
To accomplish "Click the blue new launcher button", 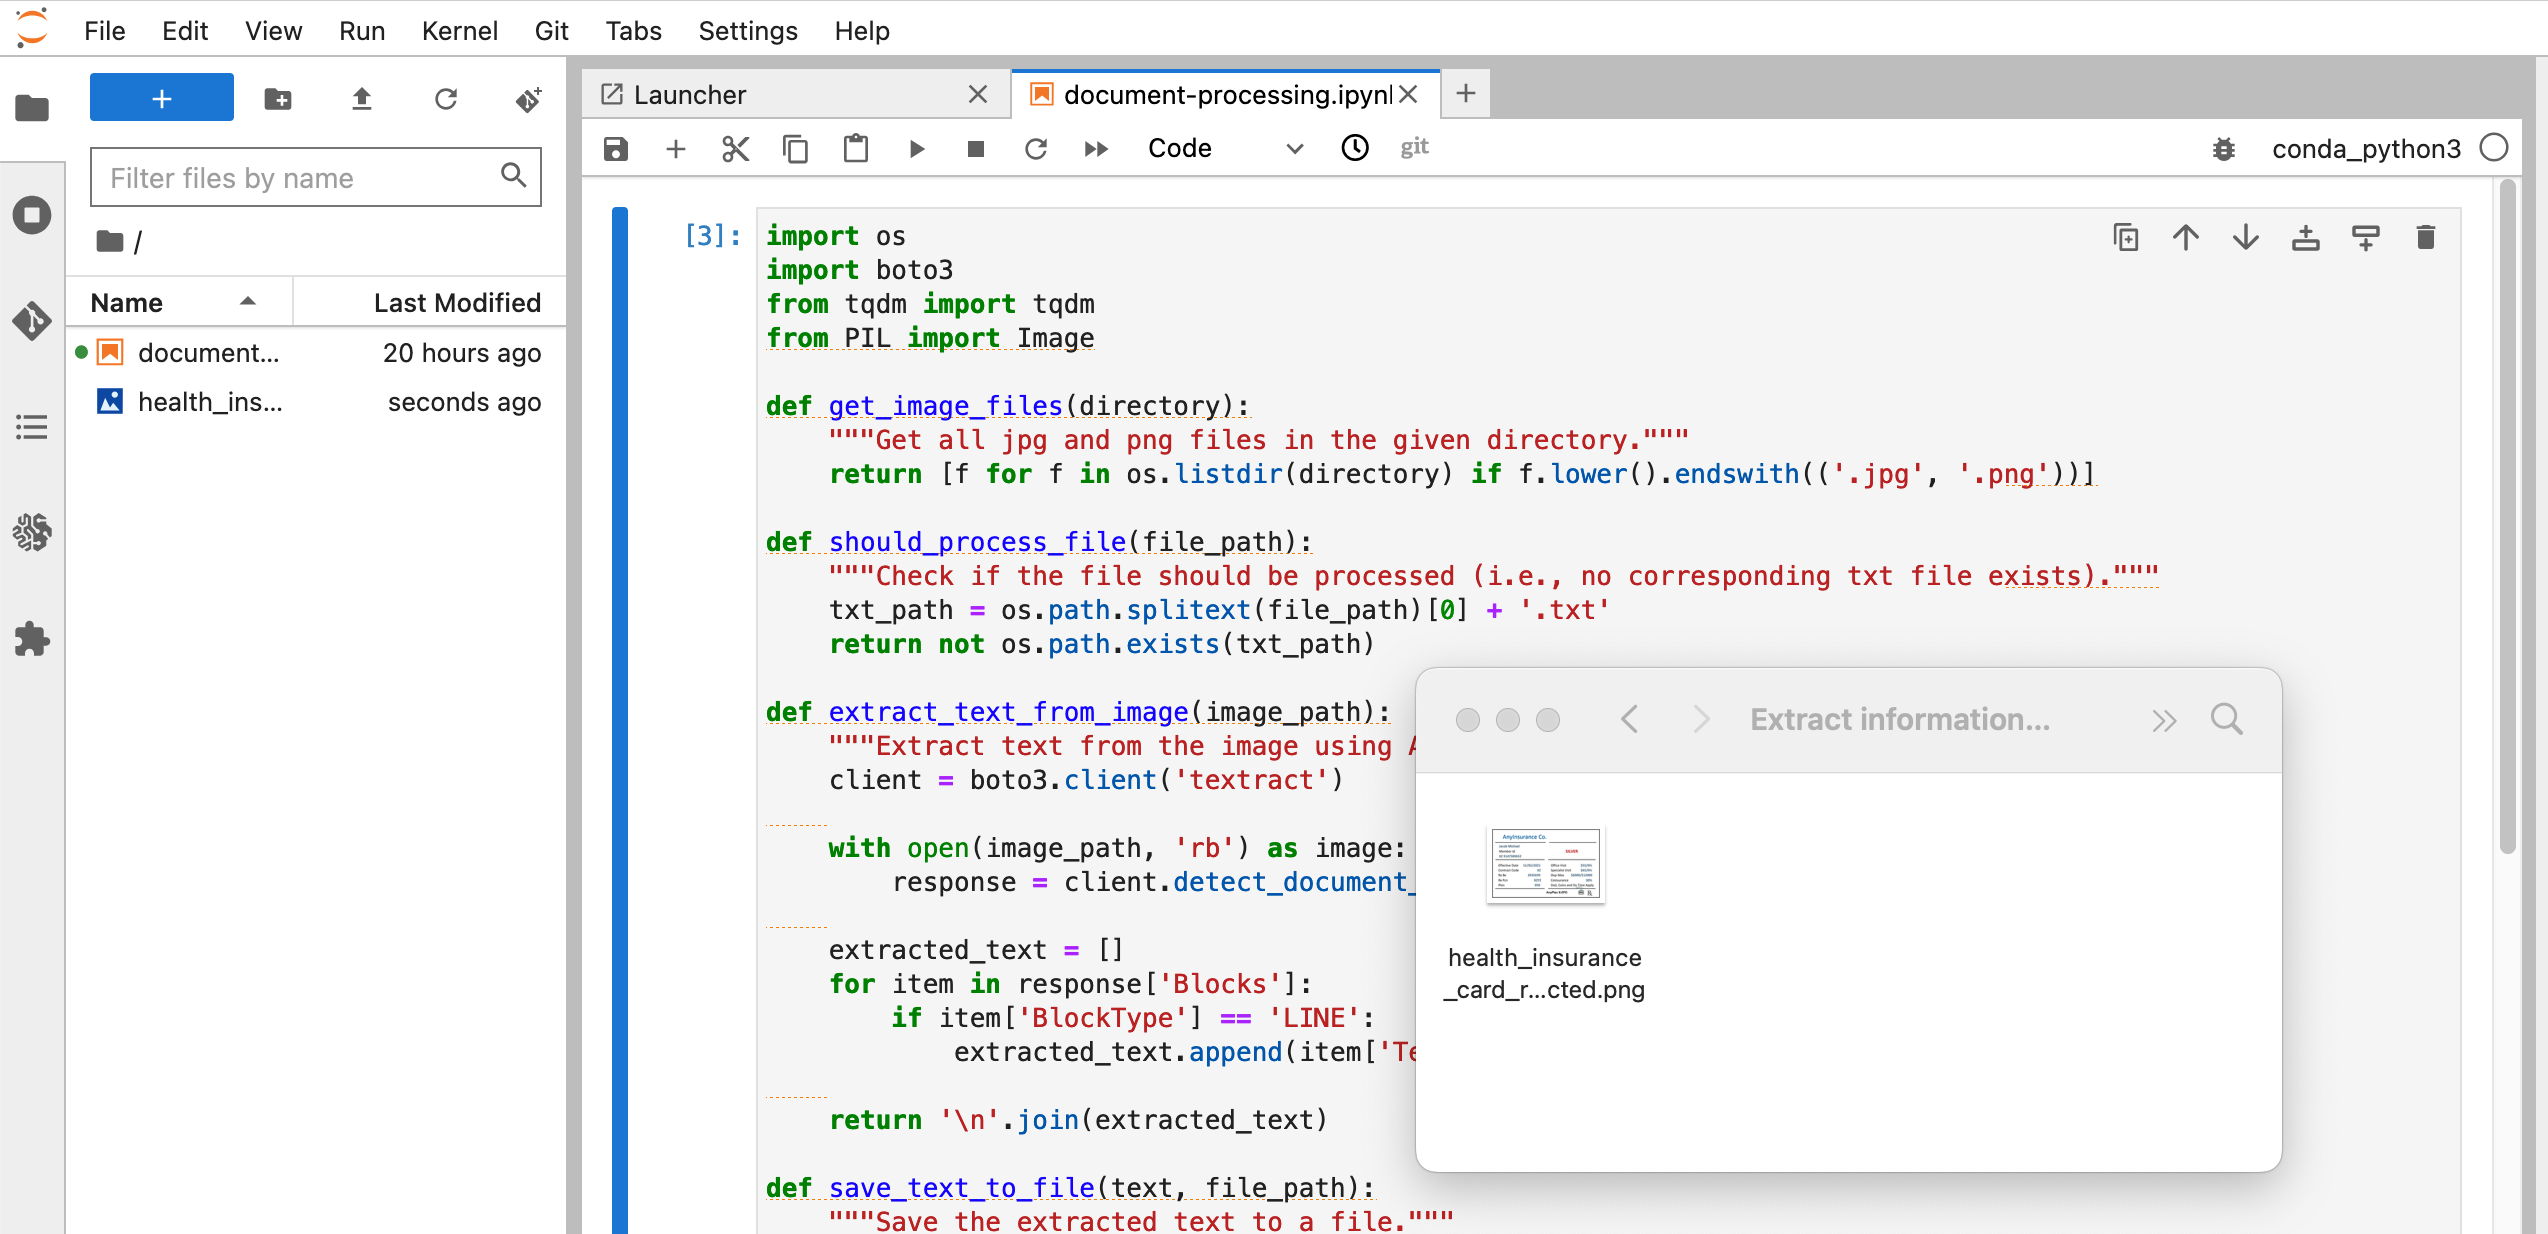I will 162,98.
